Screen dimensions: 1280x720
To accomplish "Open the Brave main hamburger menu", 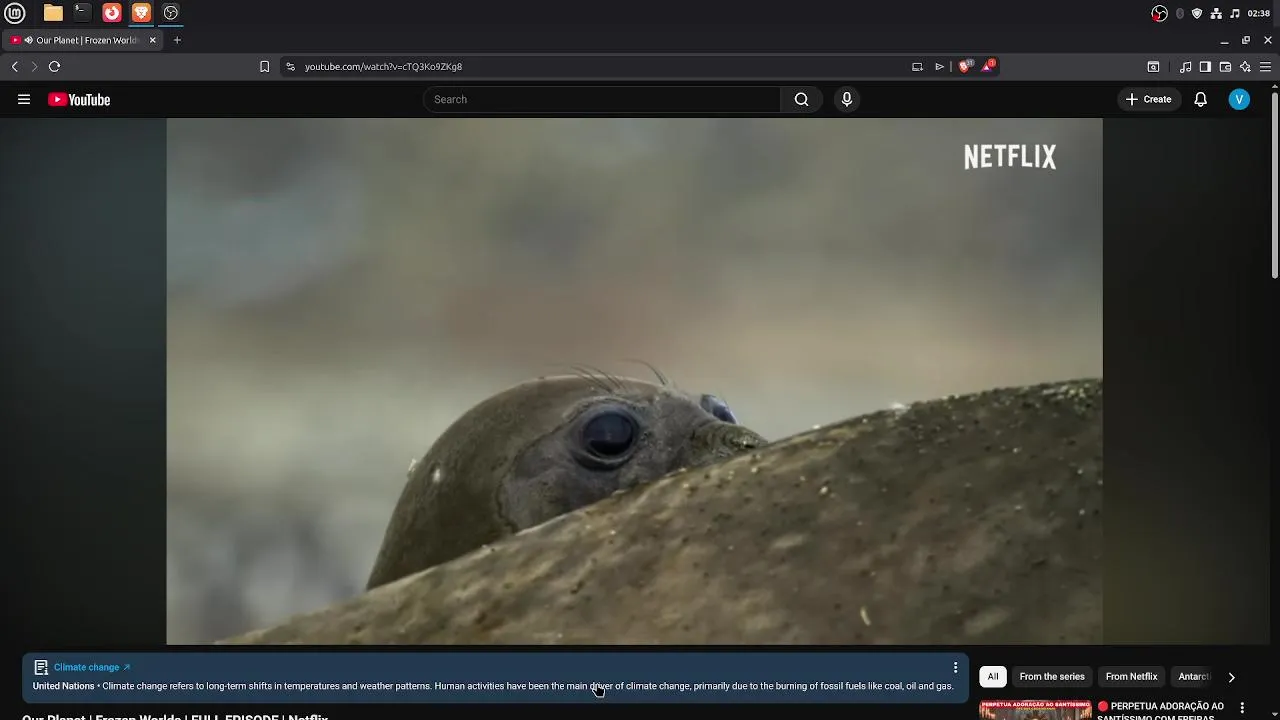I will 1265,67.
